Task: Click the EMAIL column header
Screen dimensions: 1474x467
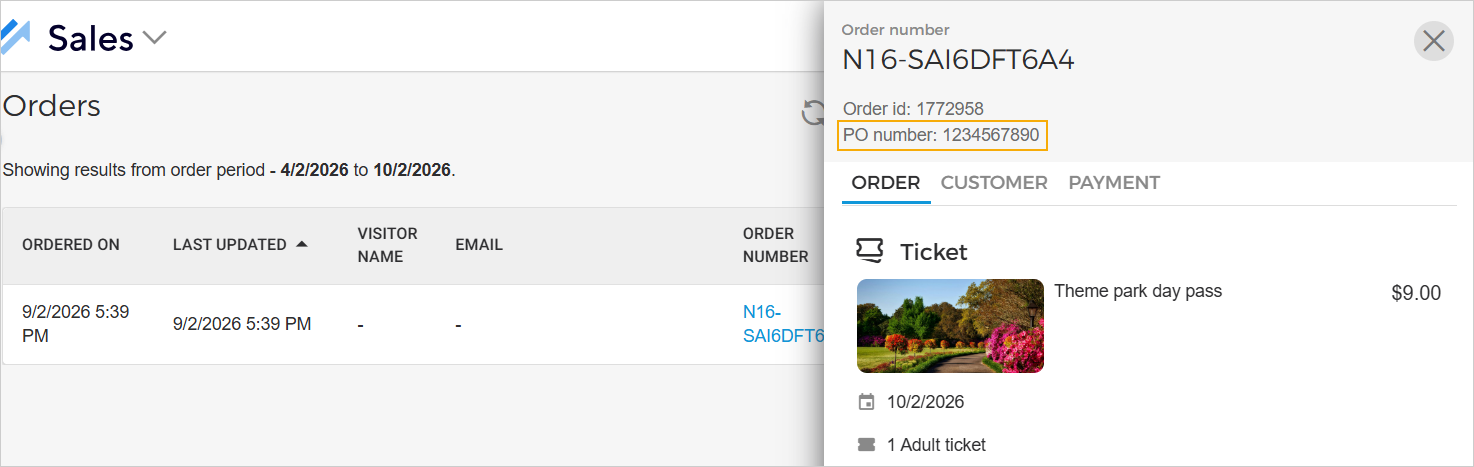Action: click(479, 245)
